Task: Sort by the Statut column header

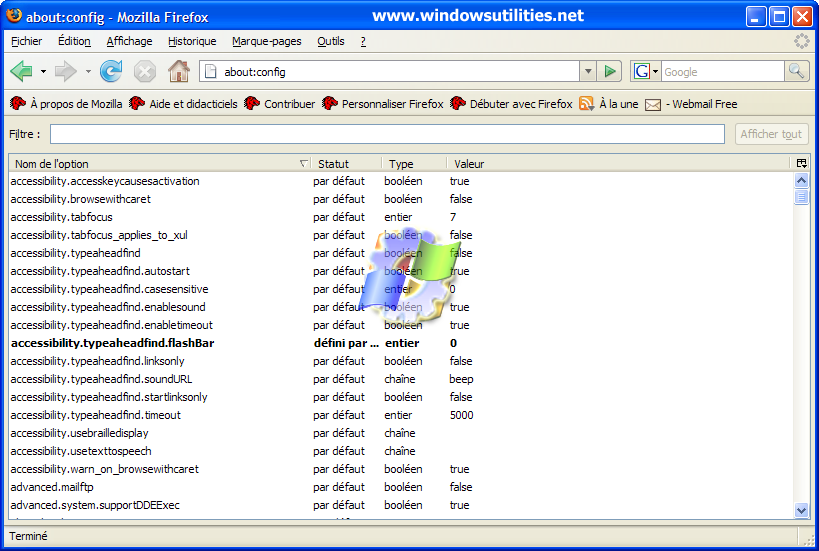Action: (346, 164)
